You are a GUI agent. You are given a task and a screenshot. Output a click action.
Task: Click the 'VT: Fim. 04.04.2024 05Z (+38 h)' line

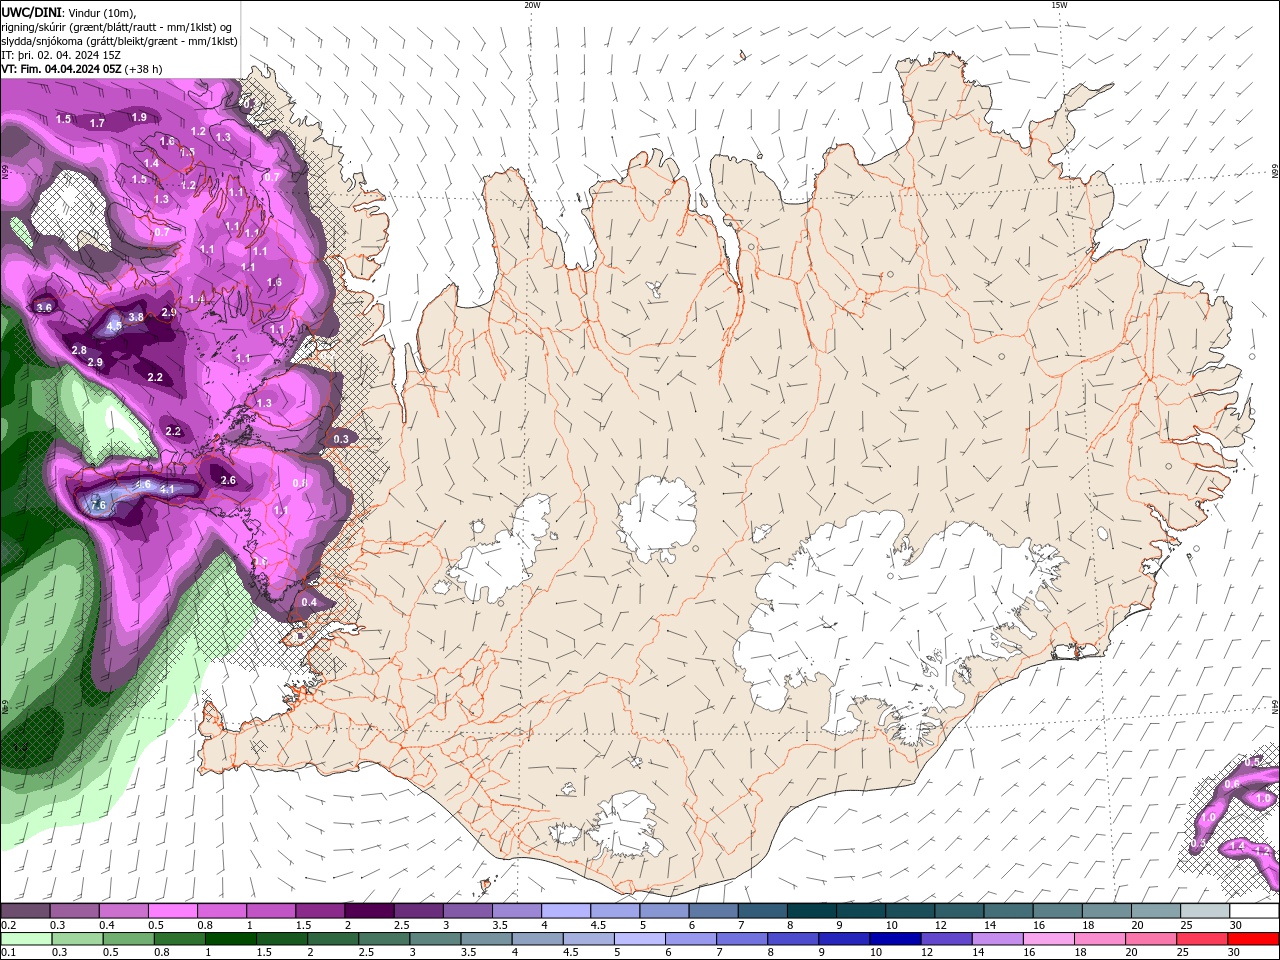(x=82, y=69)
